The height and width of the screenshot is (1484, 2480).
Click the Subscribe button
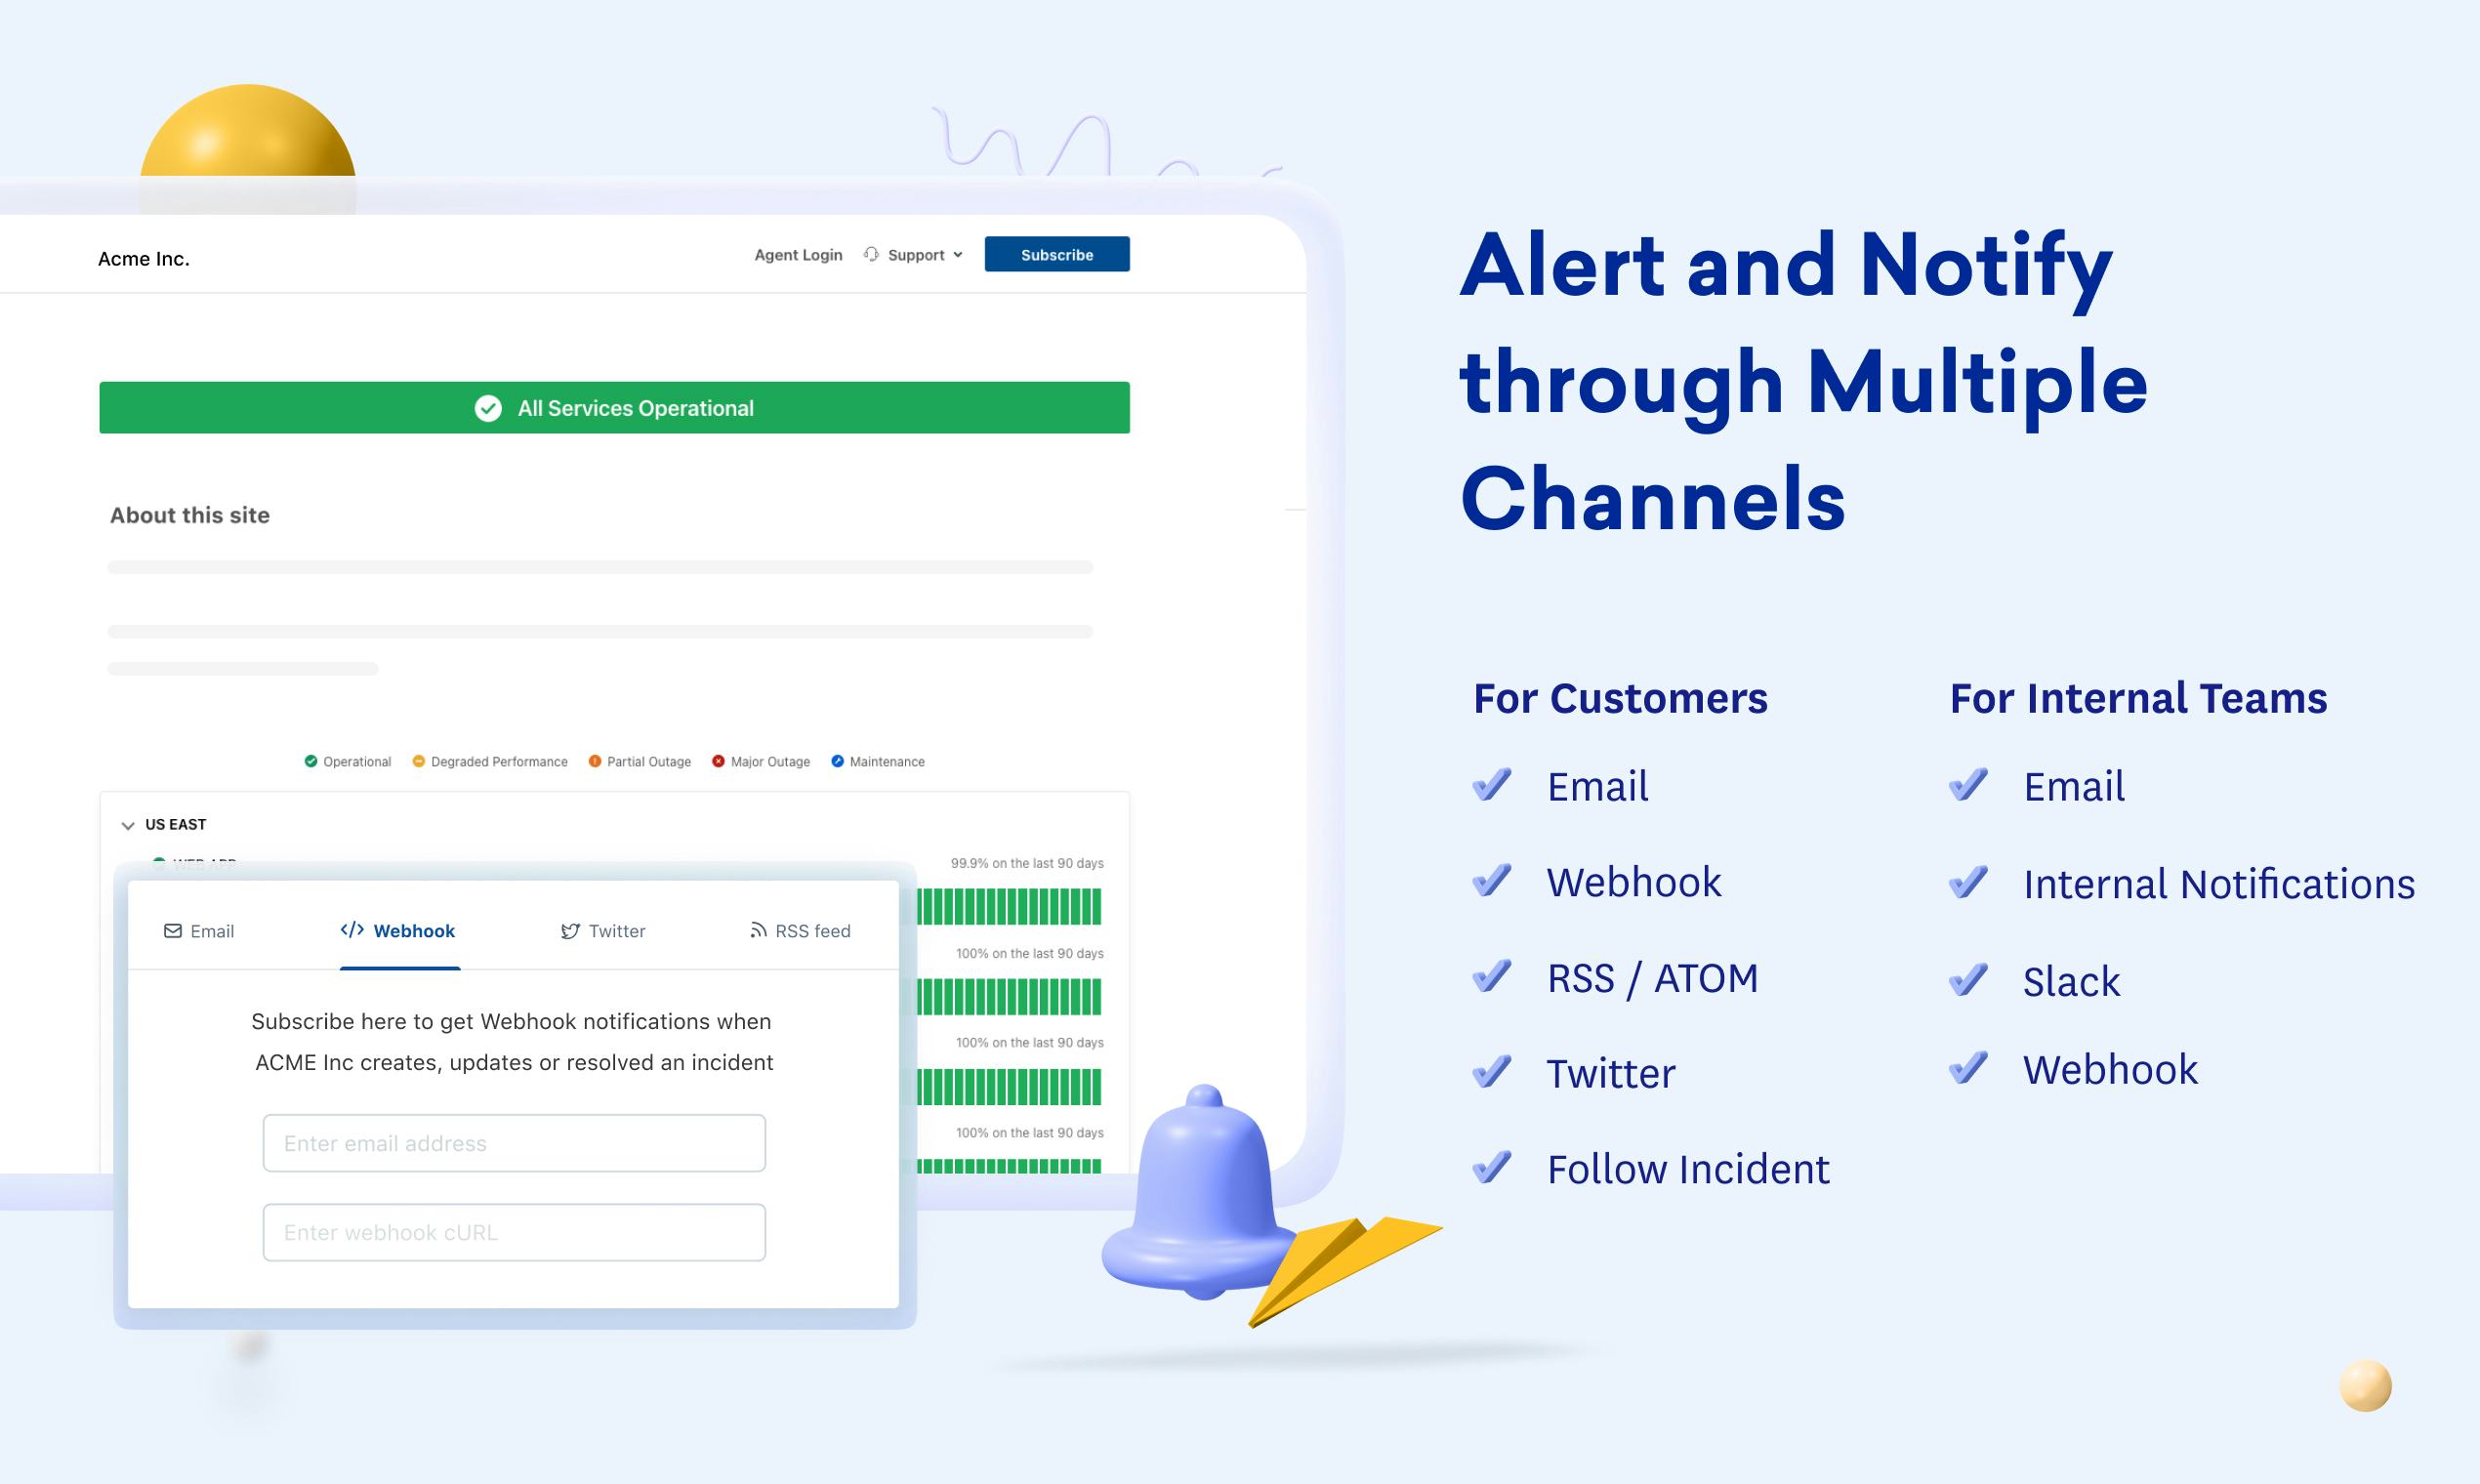pos(1054,253)
